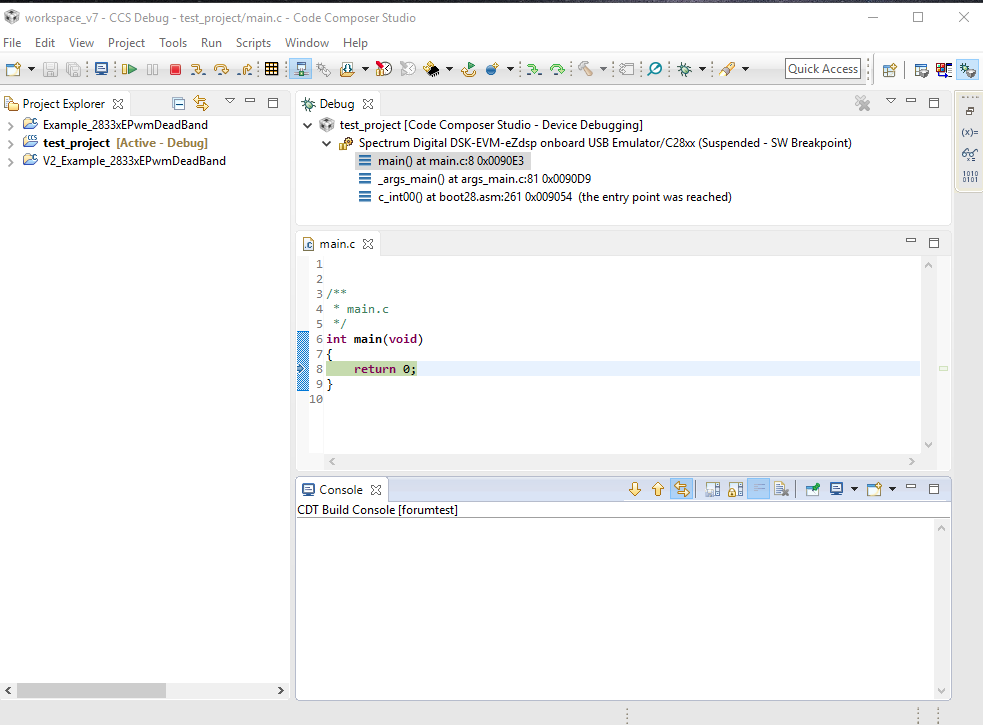The height and width of the screenshot is (725, 983).
Task: Select the _args_main() stack frame
Action: coord(475,179)
